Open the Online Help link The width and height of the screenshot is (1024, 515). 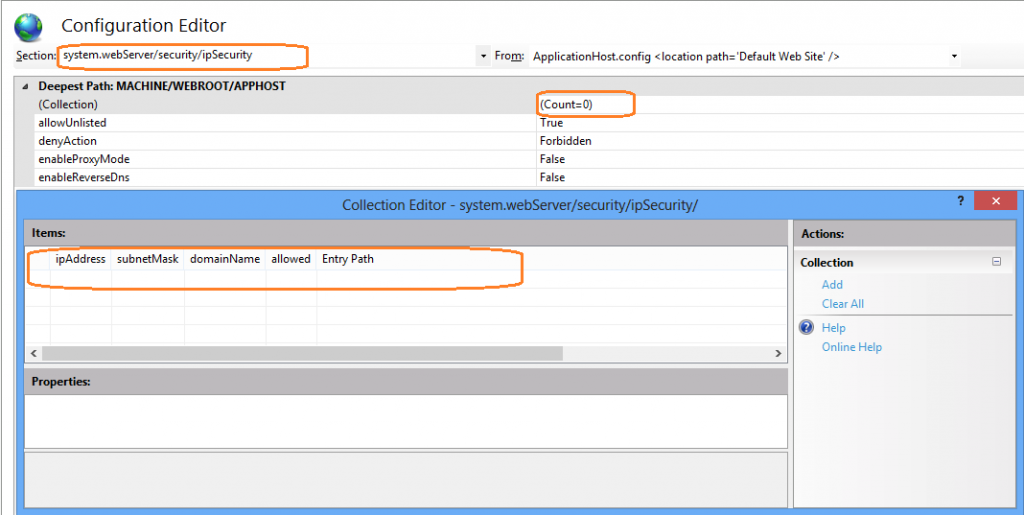click(x=852, y=347)
